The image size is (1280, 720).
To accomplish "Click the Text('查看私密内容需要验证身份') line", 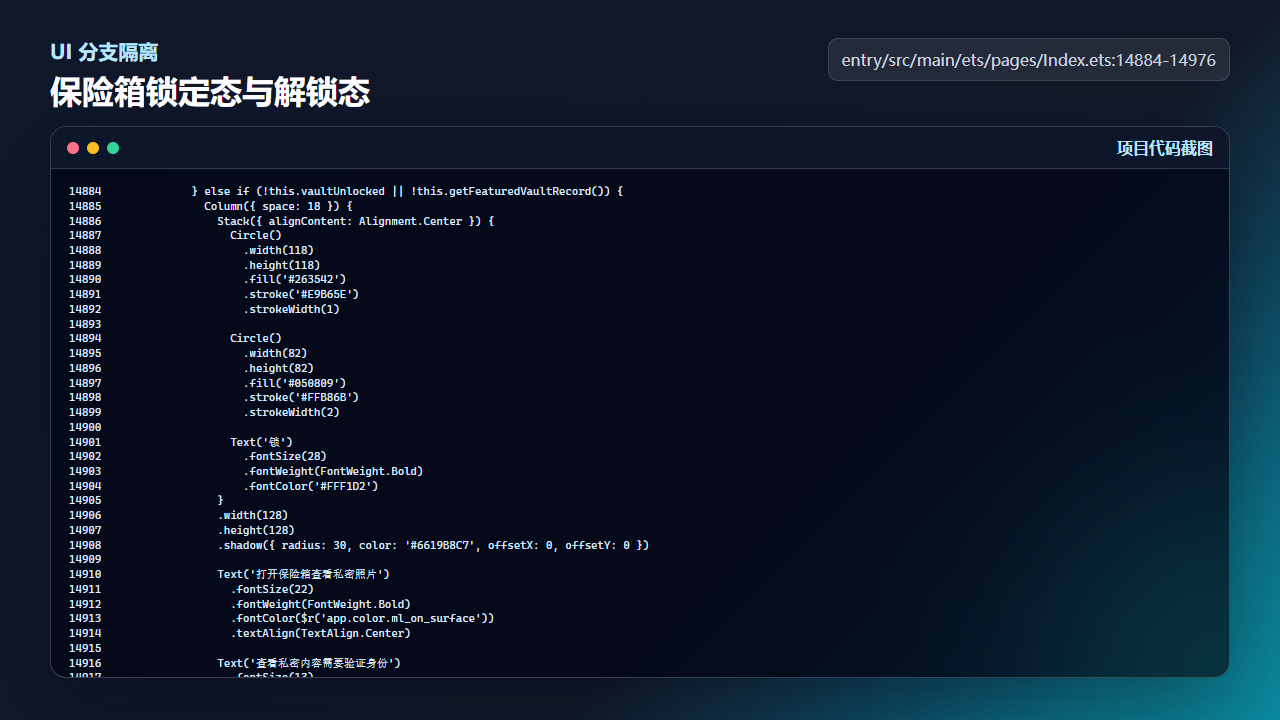I will point(310,663).
